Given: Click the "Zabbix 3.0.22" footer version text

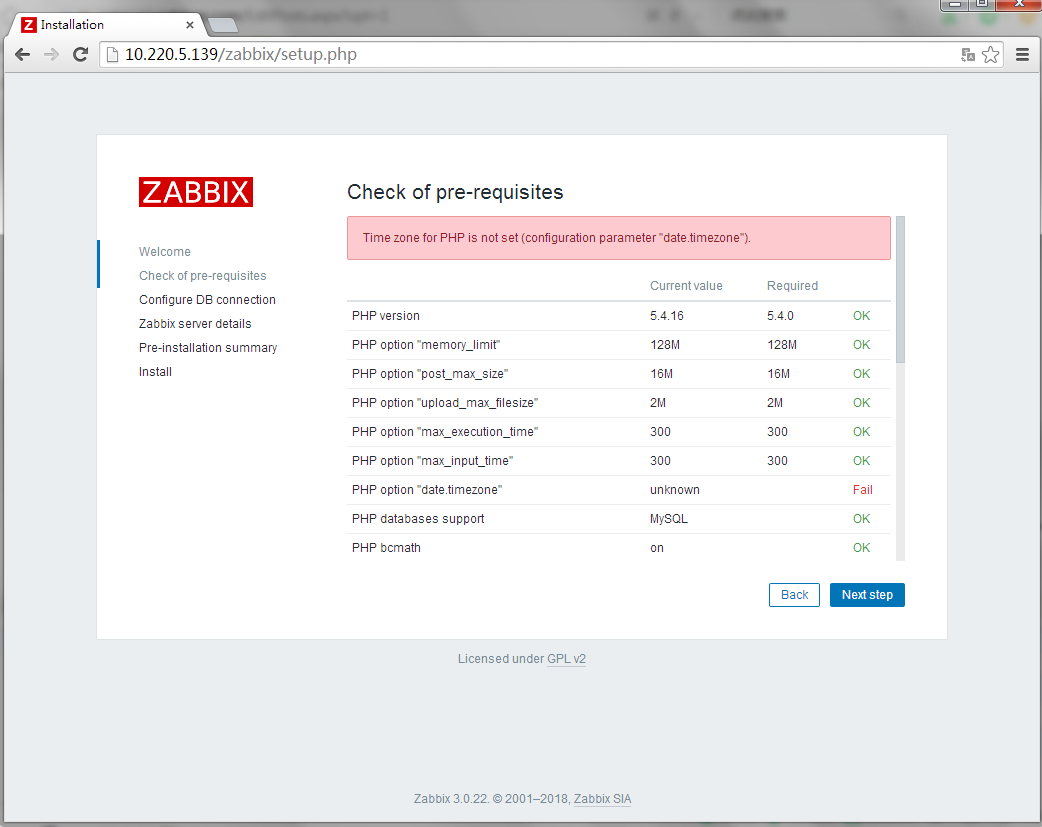Looking at the screenshot, I should (x=451, y=799).
